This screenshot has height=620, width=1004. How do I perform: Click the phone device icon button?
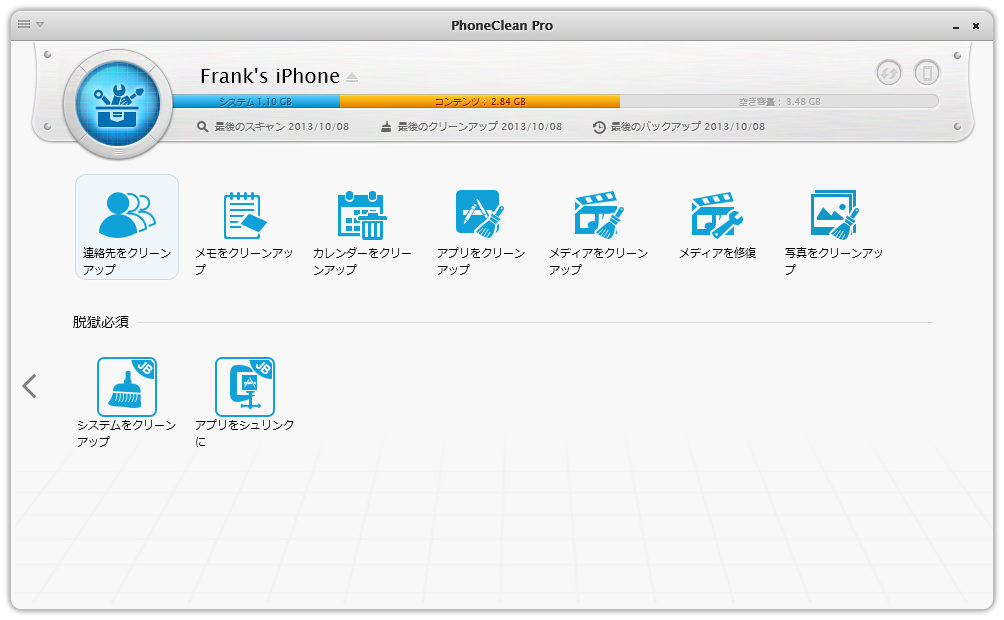[927, 72]
